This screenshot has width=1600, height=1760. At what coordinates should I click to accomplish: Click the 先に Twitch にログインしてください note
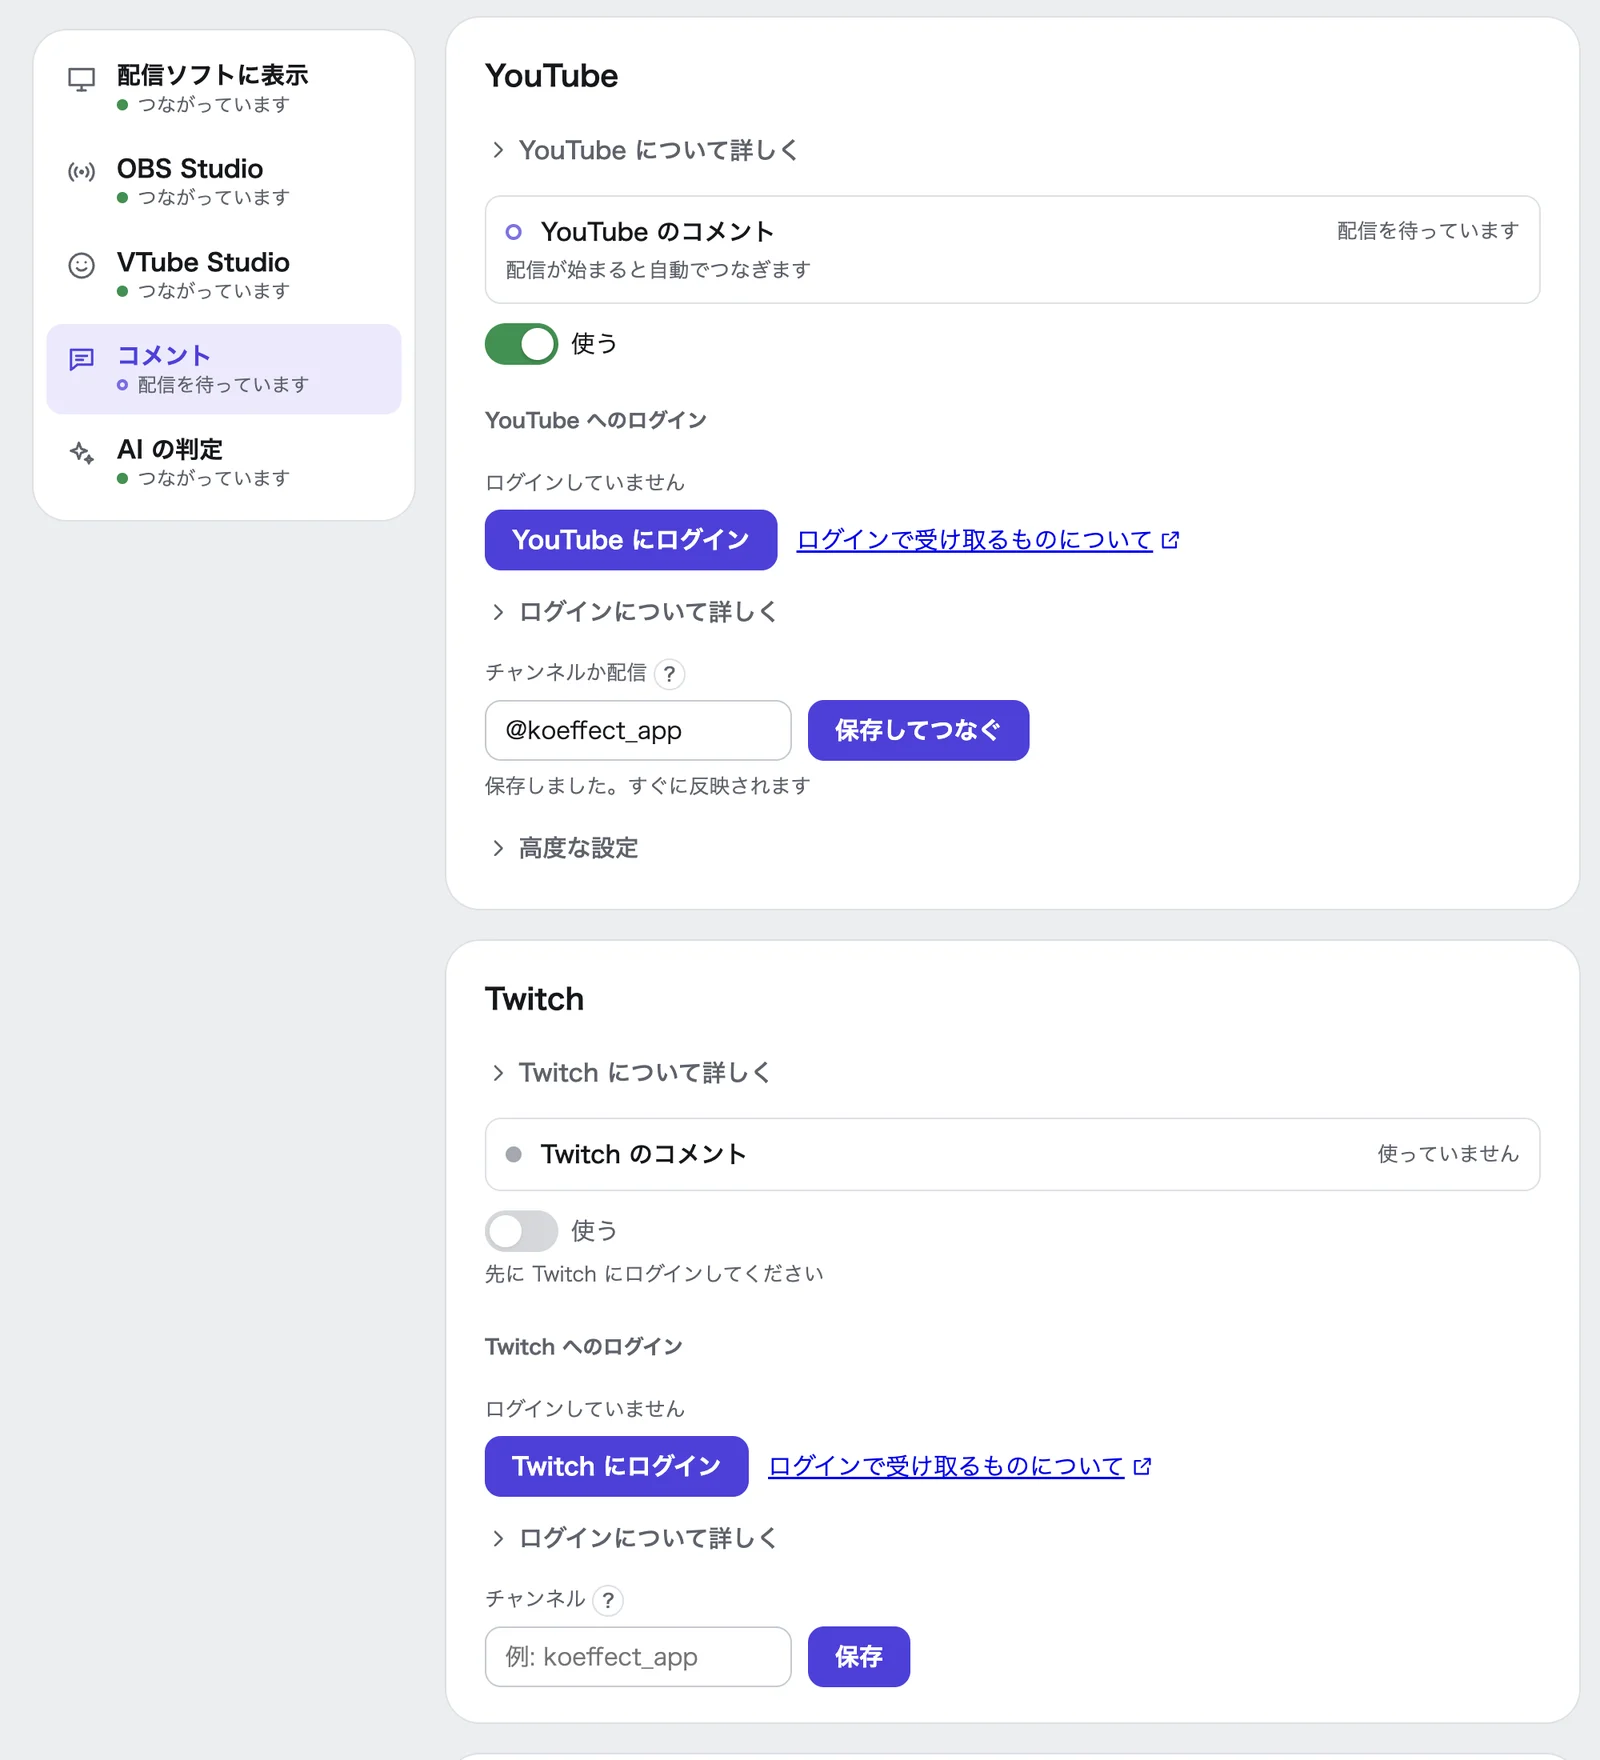point(654,1274)
